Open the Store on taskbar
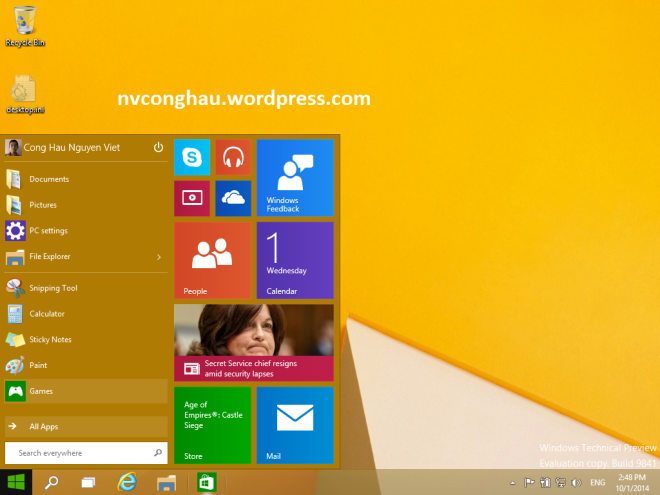Screen dimensions: 660x495 [x=206, y=482]
